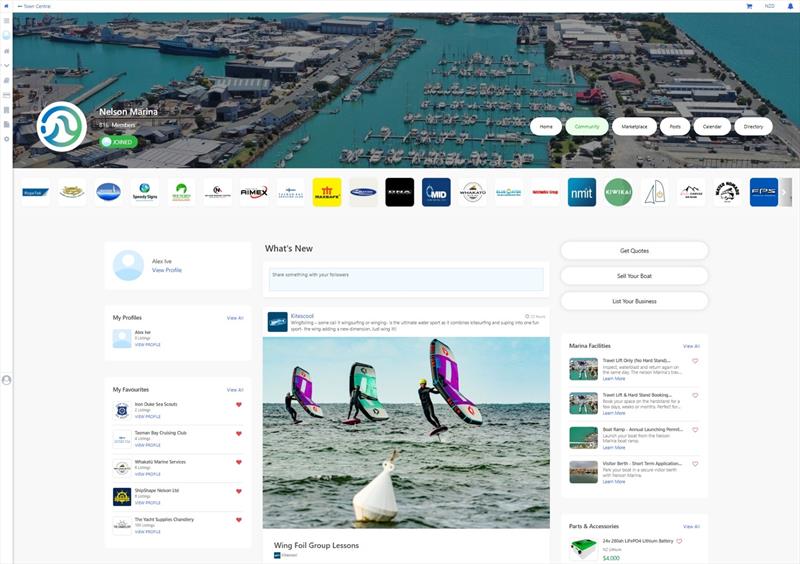Open the Marketplace tab
800x564 pixels.
point(634,127)
